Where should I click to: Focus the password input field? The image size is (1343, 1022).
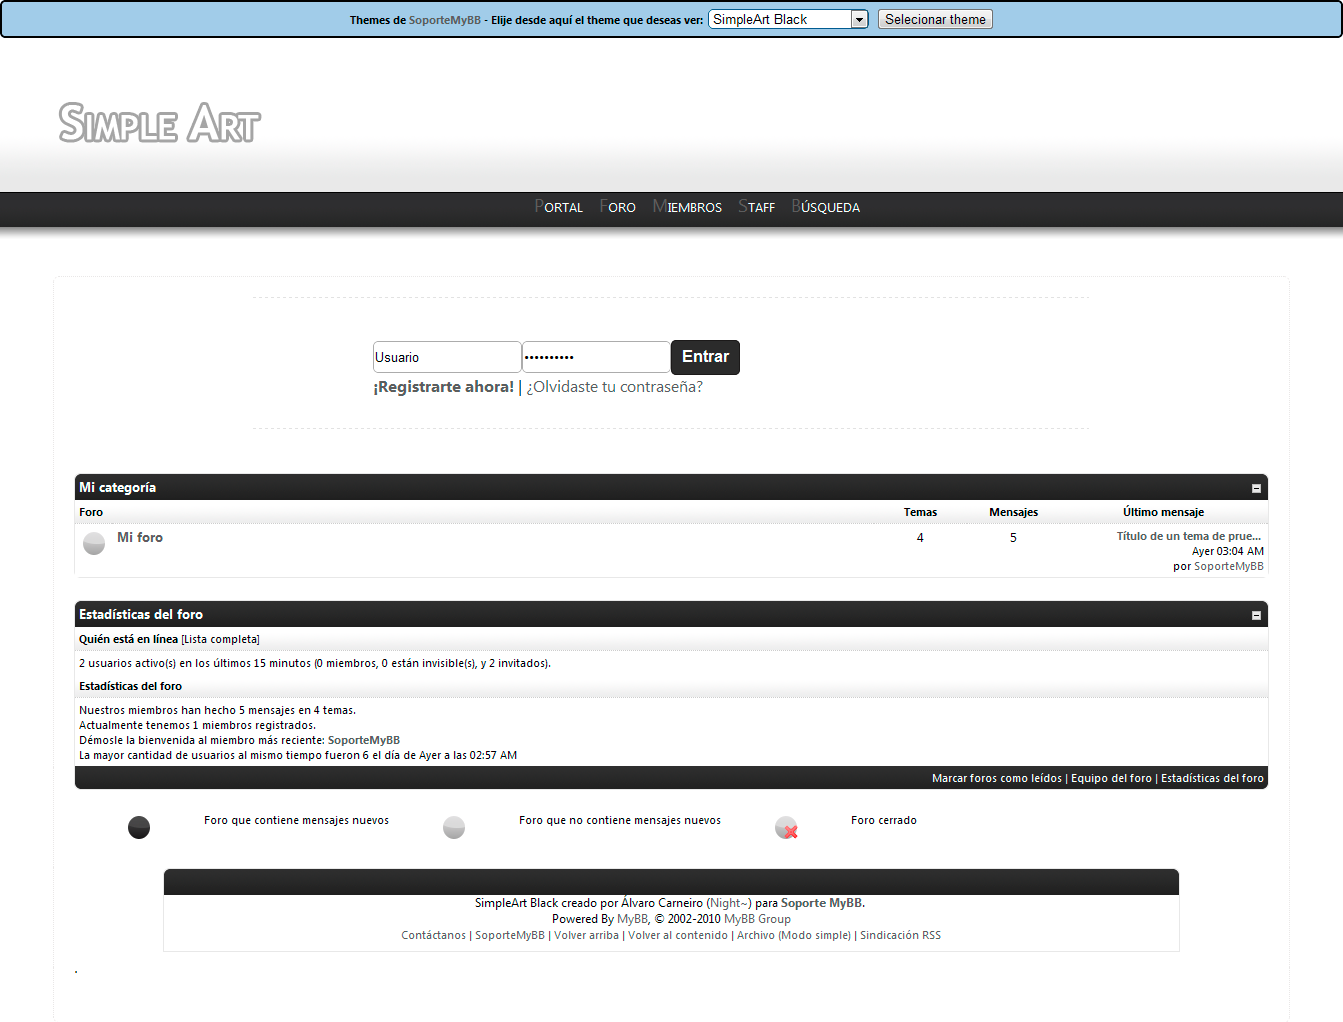pyautogui.click(x=595, y=357)
